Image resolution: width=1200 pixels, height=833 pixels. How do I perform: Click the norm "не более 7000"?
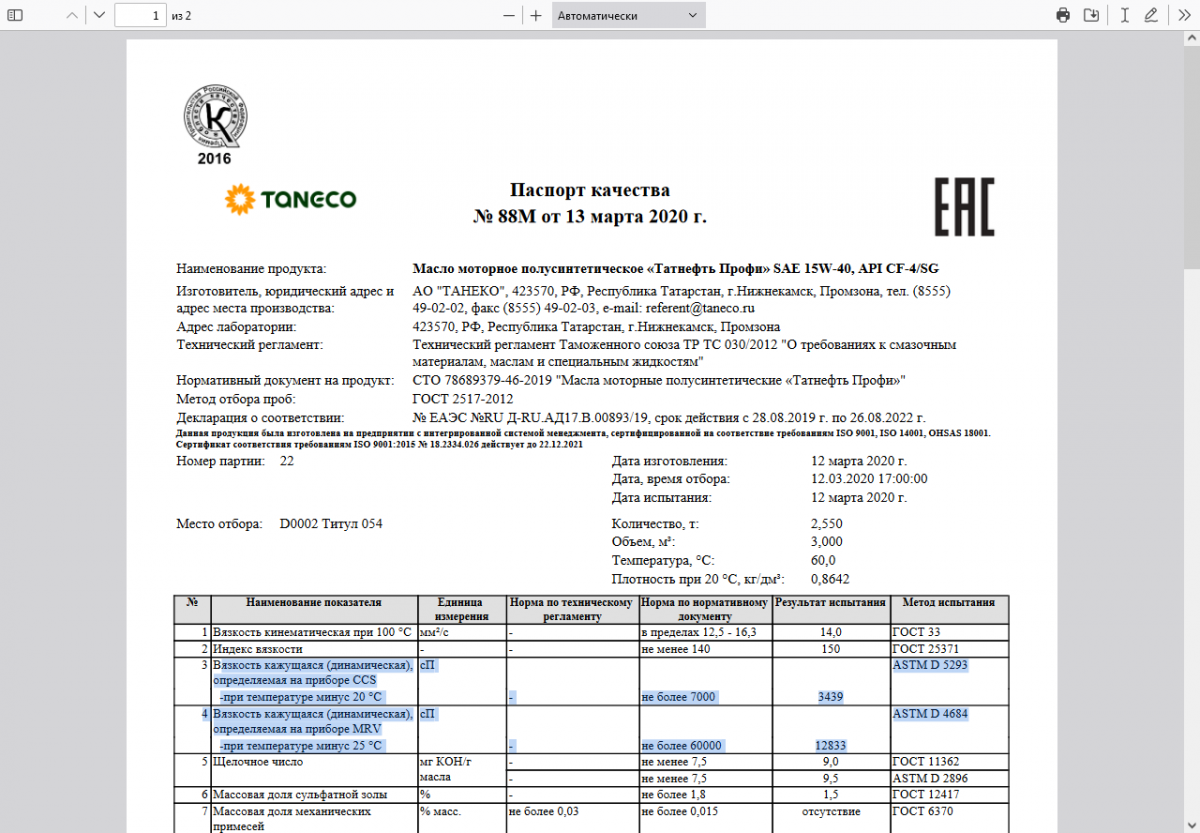click(x=679, y=696)
